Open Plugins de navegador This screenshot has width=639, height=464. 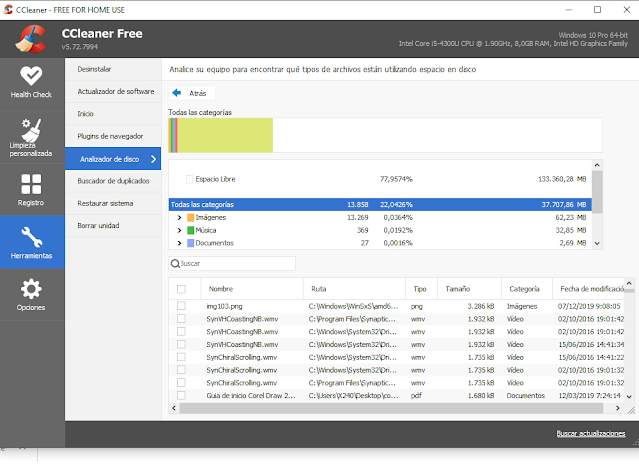(113, 136)
